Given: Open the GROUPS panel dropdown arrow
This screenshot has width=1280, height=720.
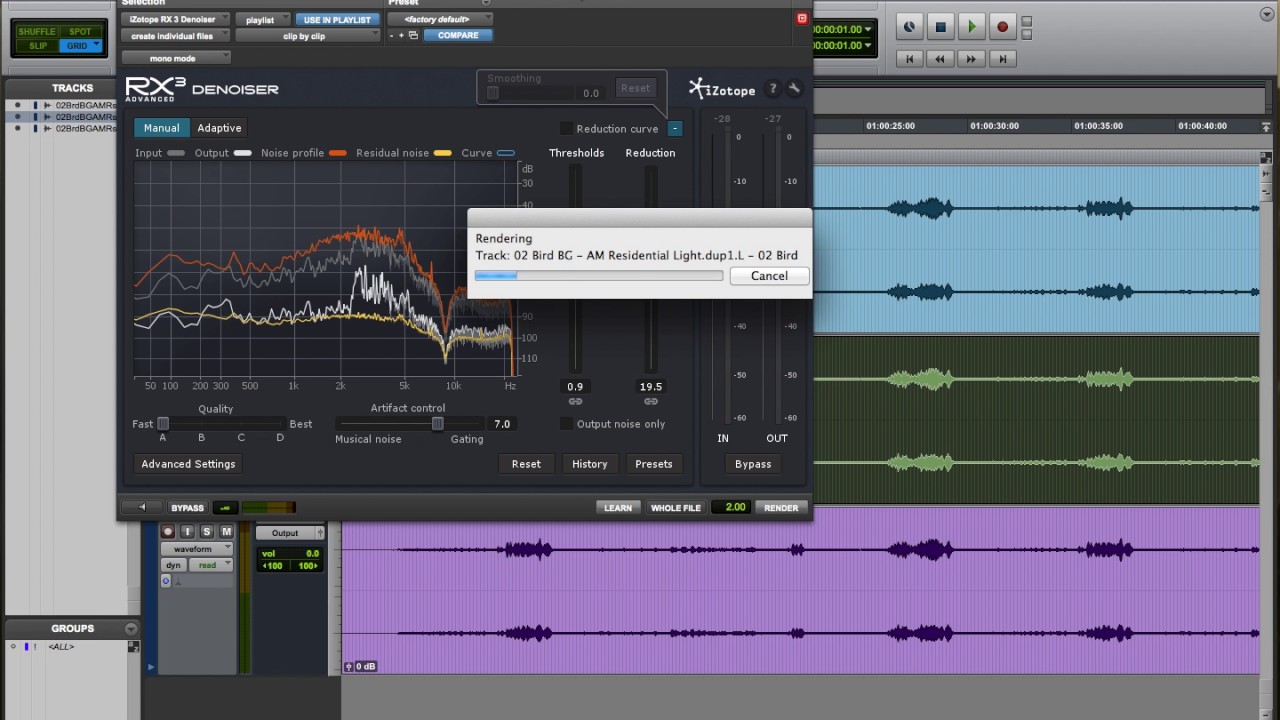Looking at the screenshot, I should [131, 628].
